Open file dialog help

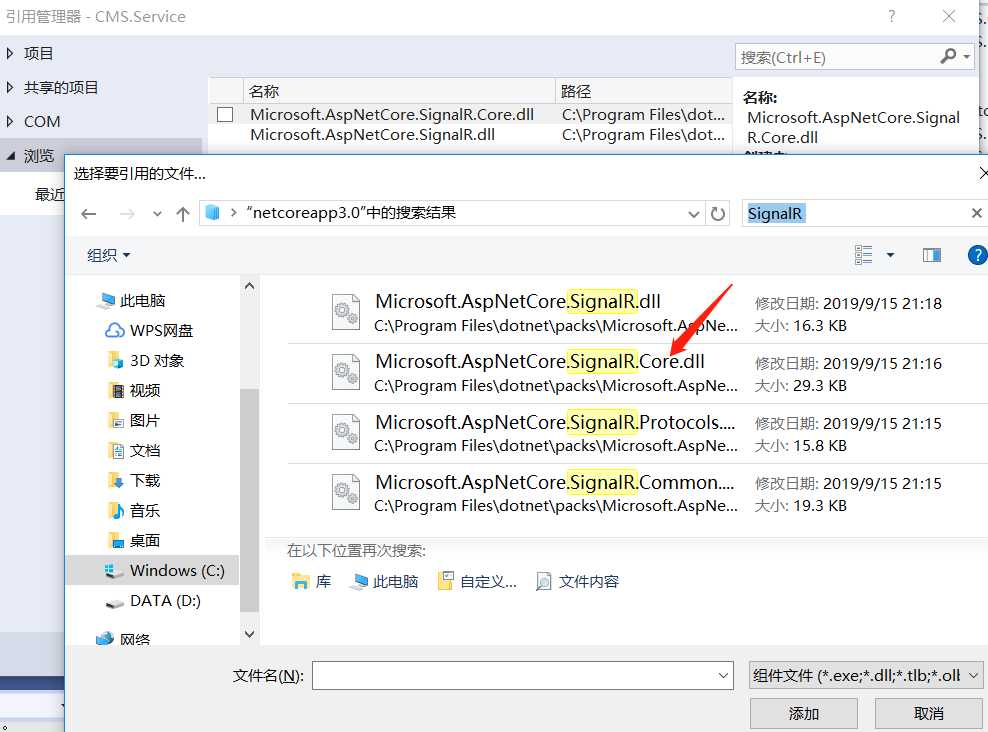[977, 255]
